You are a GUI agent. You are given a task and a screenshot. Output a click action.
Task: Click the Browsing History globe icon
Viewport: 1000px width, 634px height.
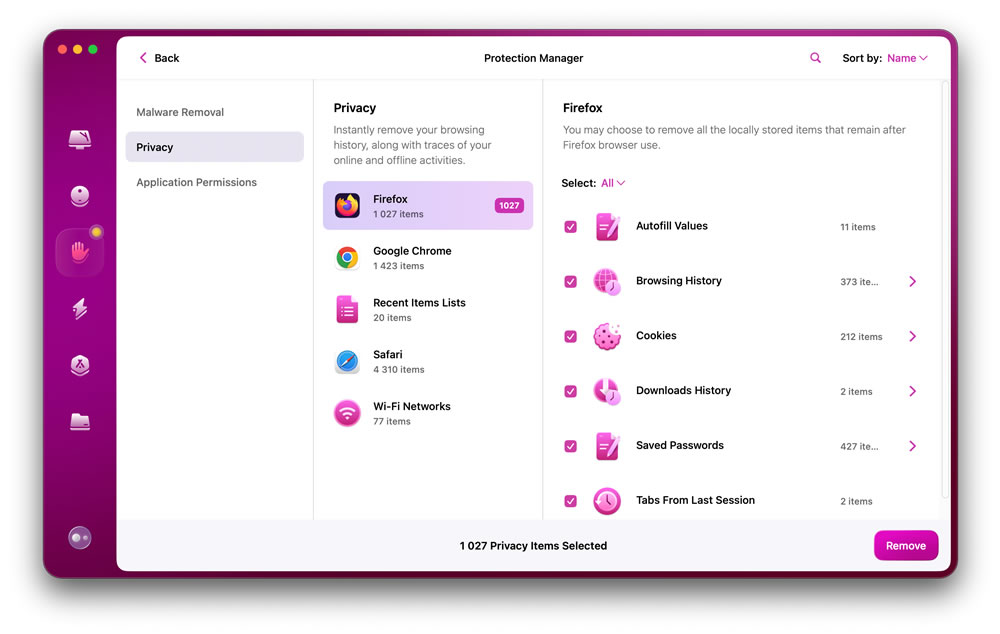click(x=607, y=281)
